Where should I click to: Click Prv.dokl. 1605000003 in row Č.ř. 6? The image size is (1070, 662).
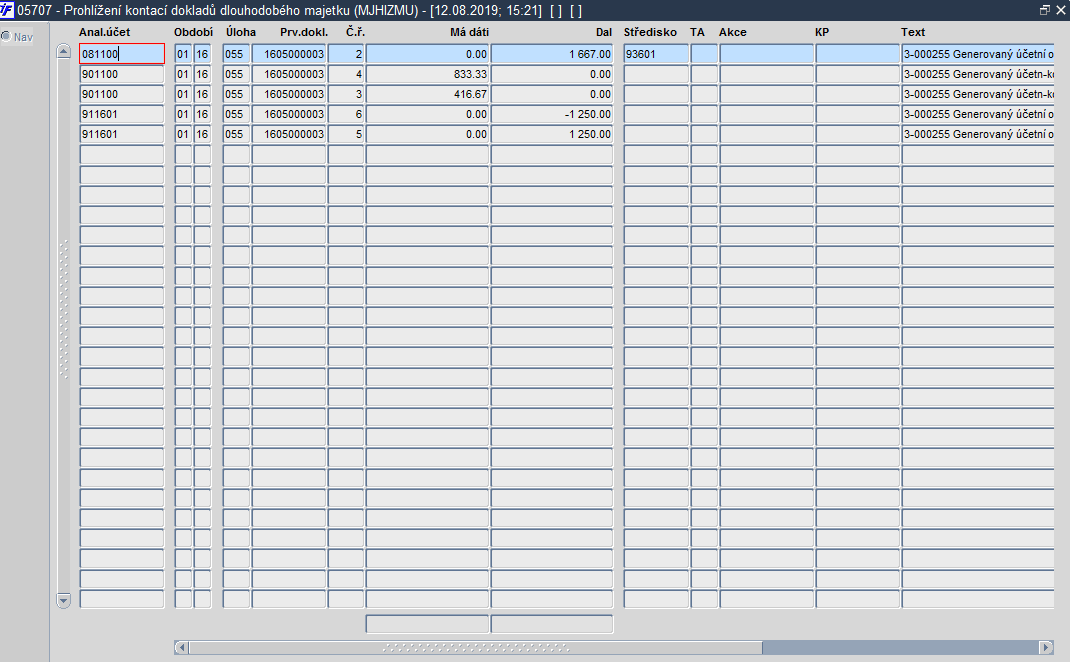click(289, 114)
